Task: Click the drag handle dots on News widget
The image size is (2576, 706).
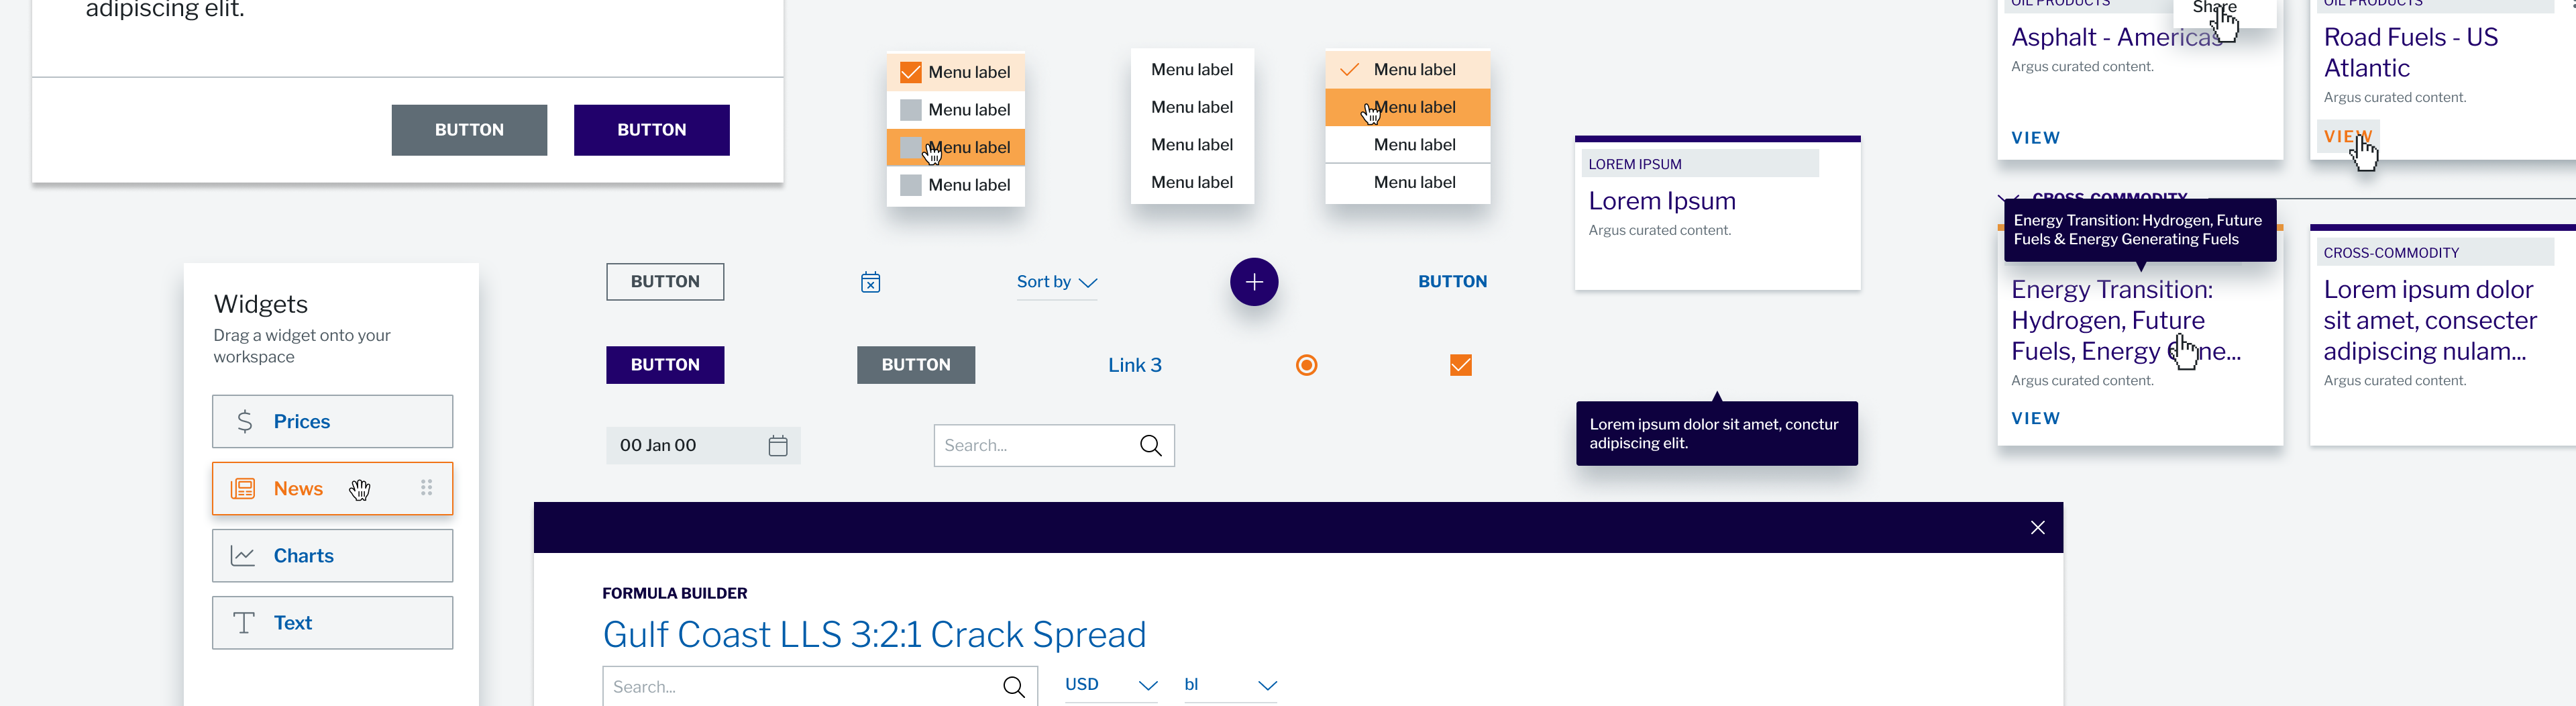Action: pos(427,488)
